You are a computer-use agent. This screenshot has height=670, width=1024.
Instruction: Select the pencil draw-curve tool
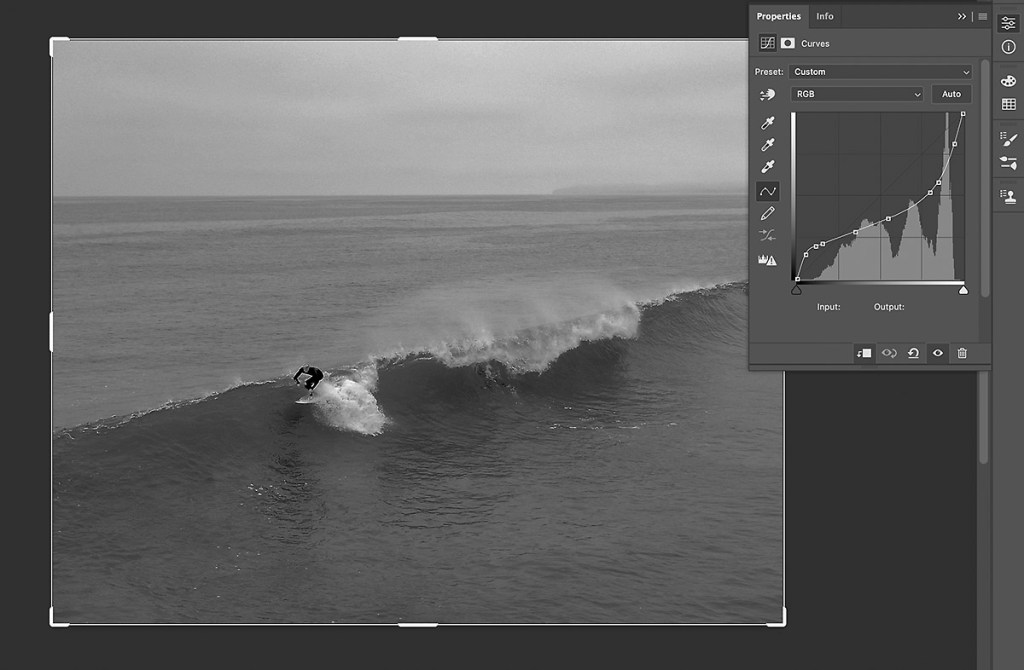[767, 213]
